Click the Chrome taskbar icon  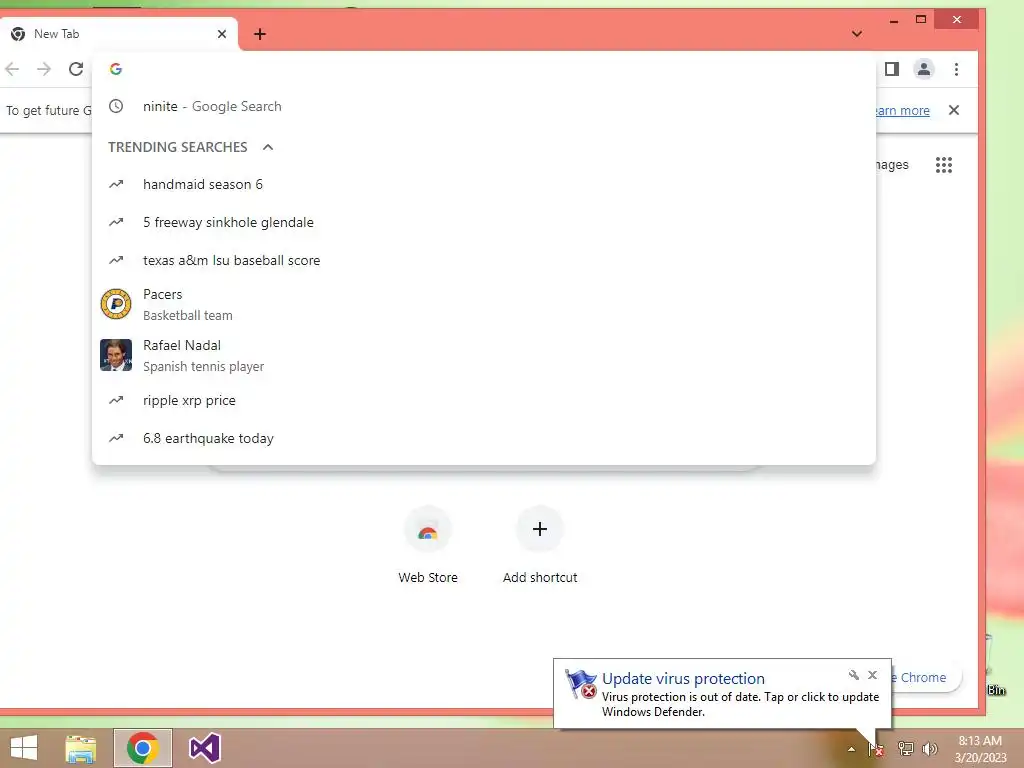coord(143,748)
